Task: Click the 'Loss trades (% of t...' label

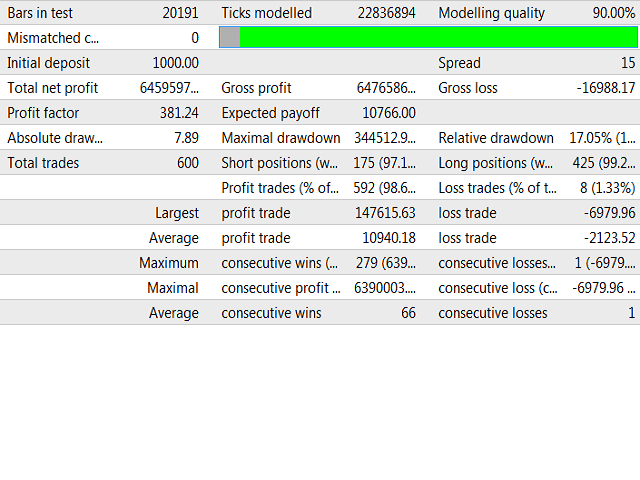Action: click(x=497, y=188)
